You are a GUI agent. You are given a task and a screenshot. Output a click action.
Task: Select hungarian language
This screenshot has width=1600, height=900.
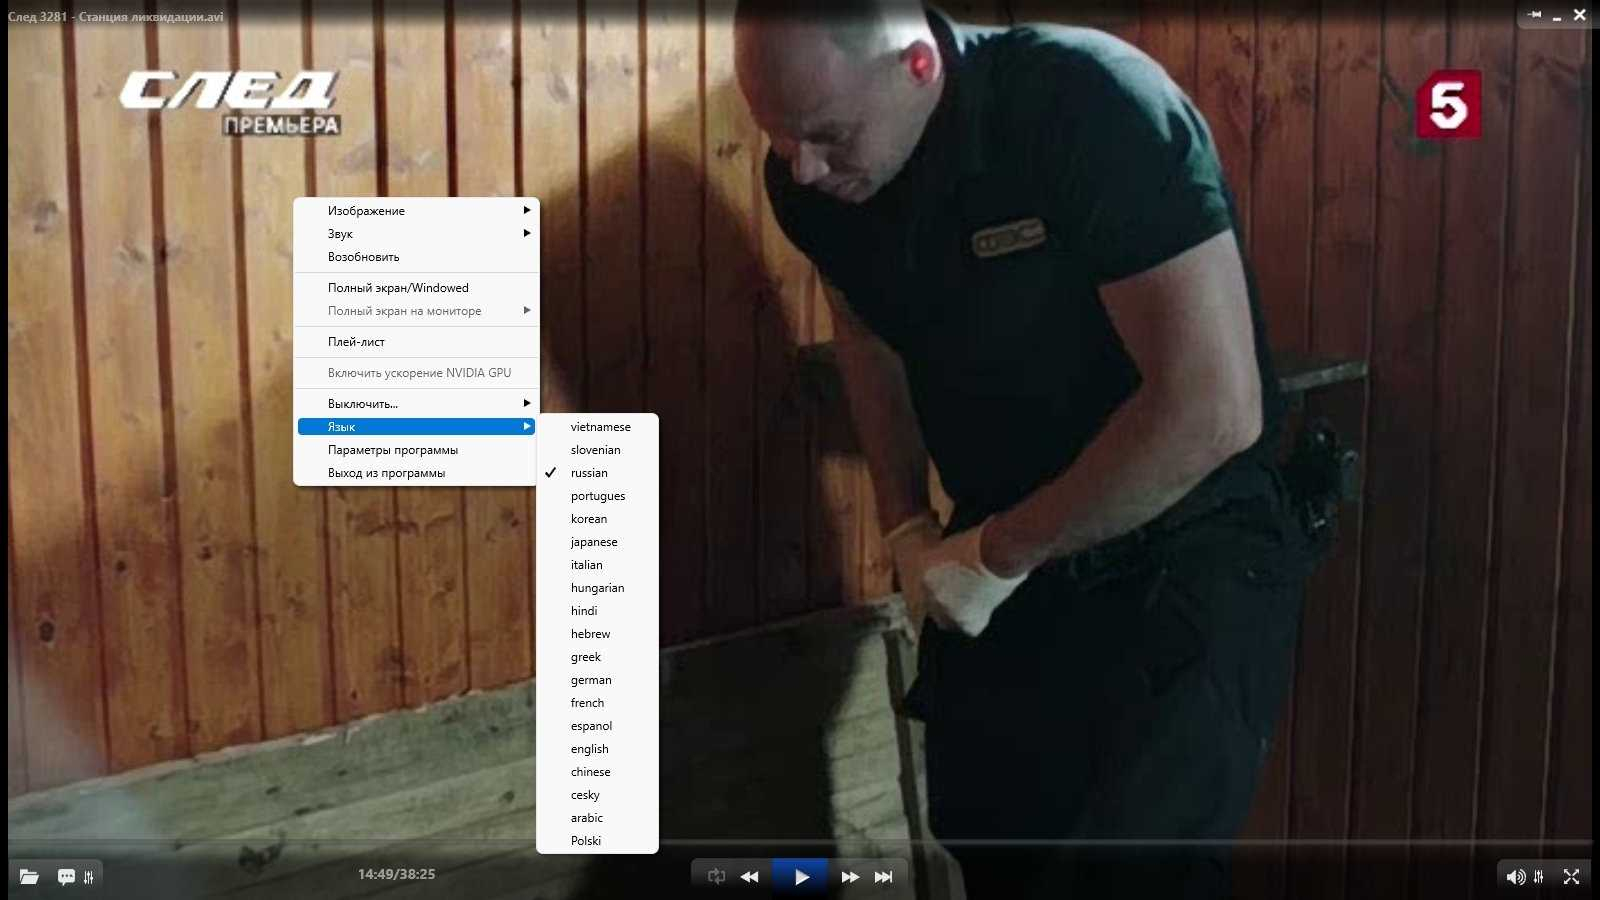(597, 588)
